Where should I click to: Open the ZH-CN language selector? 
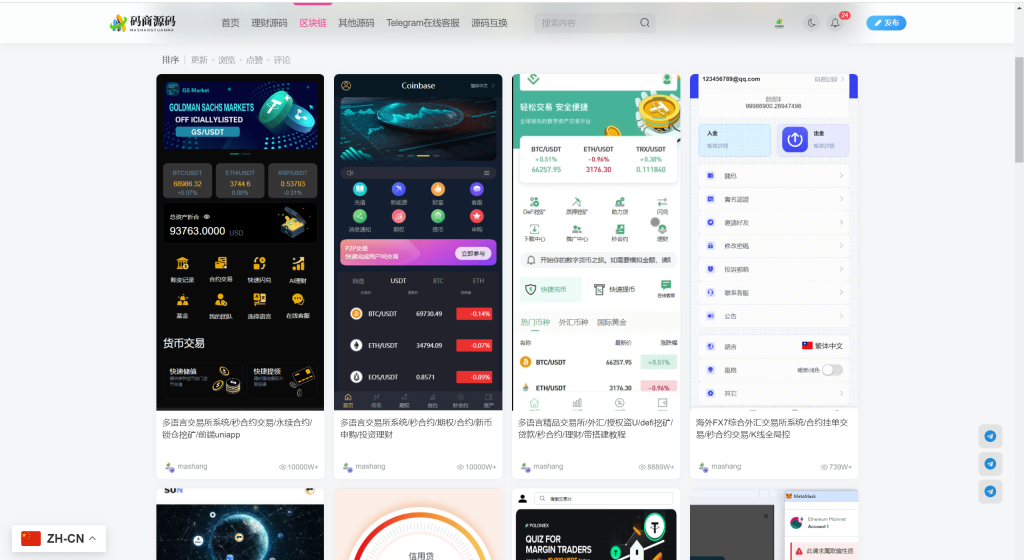[x=59, y=538]
